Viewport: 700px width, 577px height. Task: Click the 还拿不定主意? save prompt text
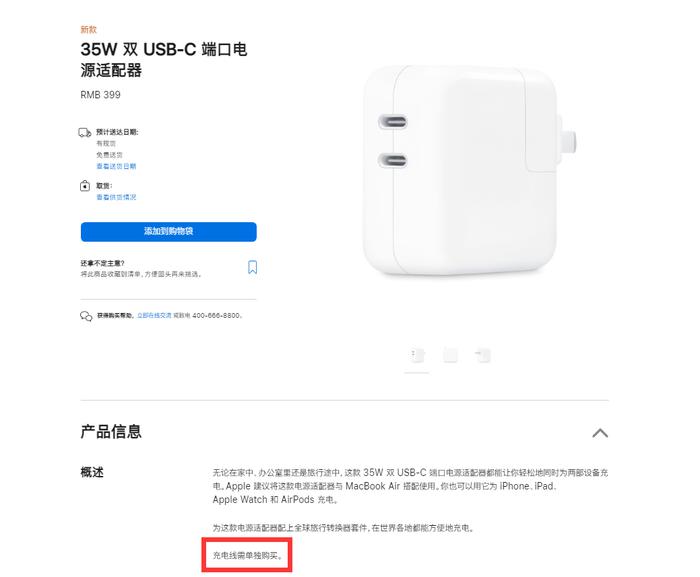point(102,263)
